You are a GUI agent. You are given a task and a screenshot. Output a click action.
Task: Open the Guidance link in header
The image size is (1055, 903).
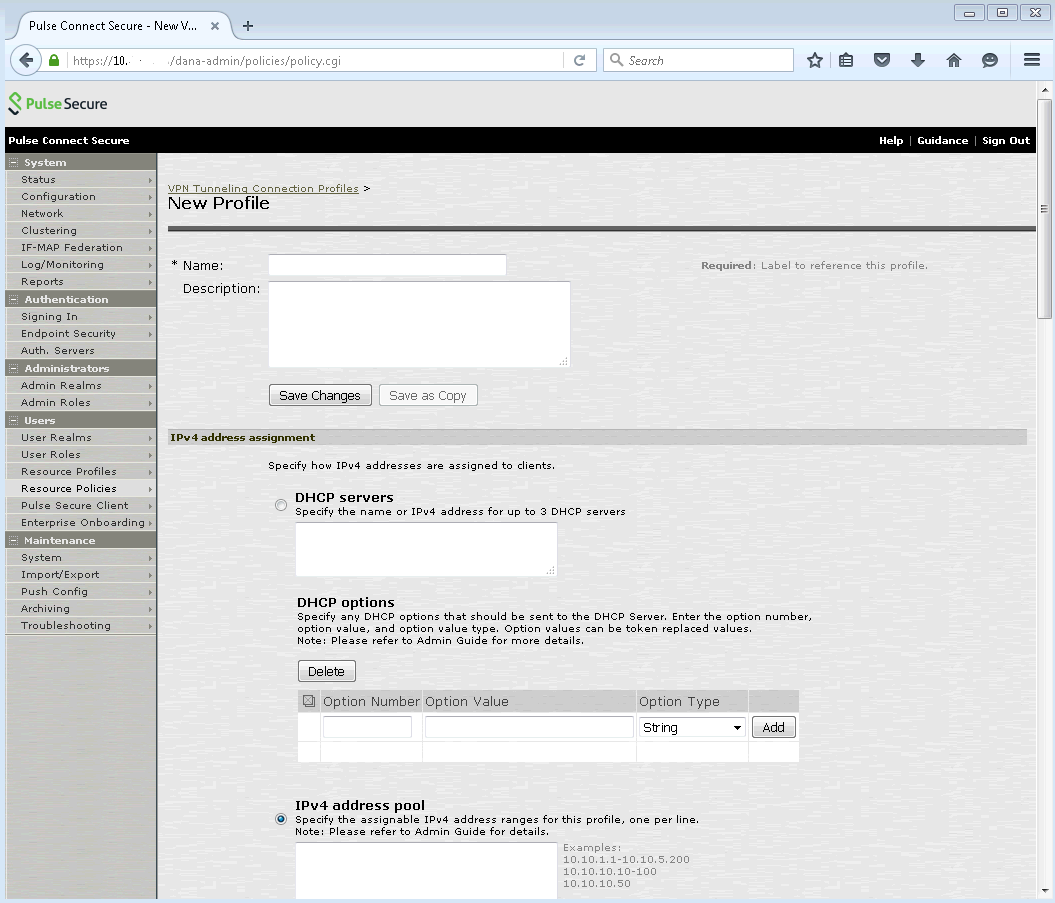(x=943, y=141)
